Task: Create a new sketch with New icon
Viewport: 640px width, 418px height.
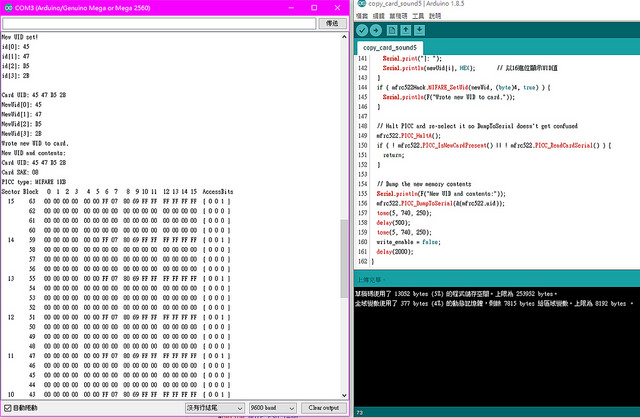Action: pyautogui.click(x=393, y=31)
